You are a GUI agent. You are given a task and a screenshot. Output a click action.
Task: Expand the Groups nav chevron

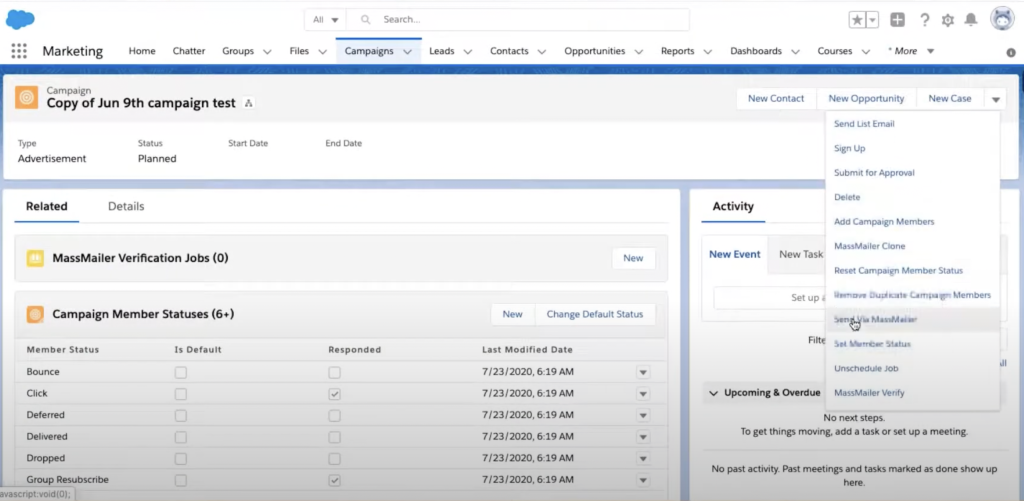[x=267, y=52]
